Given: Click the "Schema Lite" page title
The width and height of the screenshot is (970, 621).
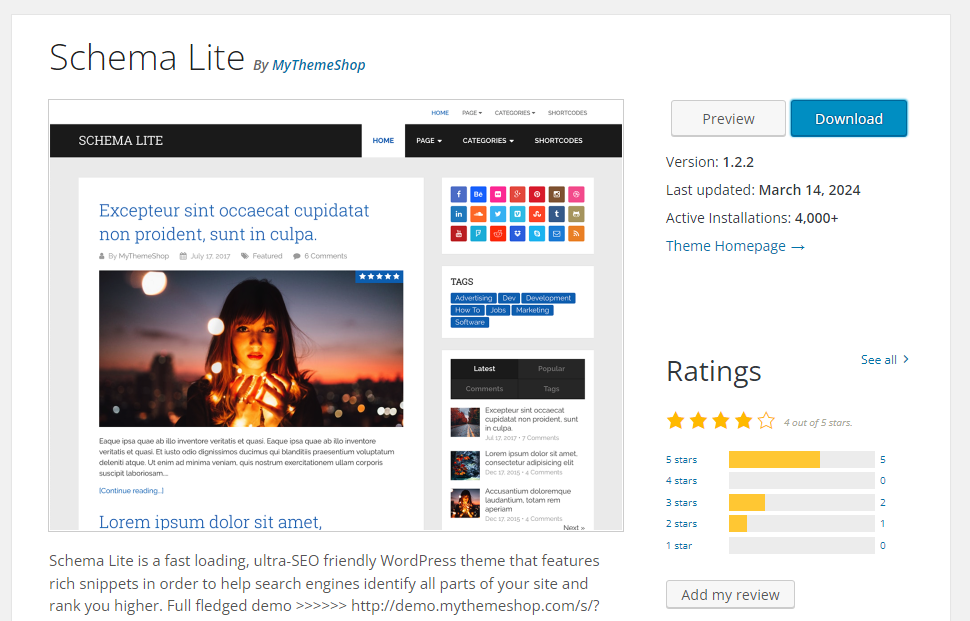Looking at the screenshot, I should [x=147, y=58].
